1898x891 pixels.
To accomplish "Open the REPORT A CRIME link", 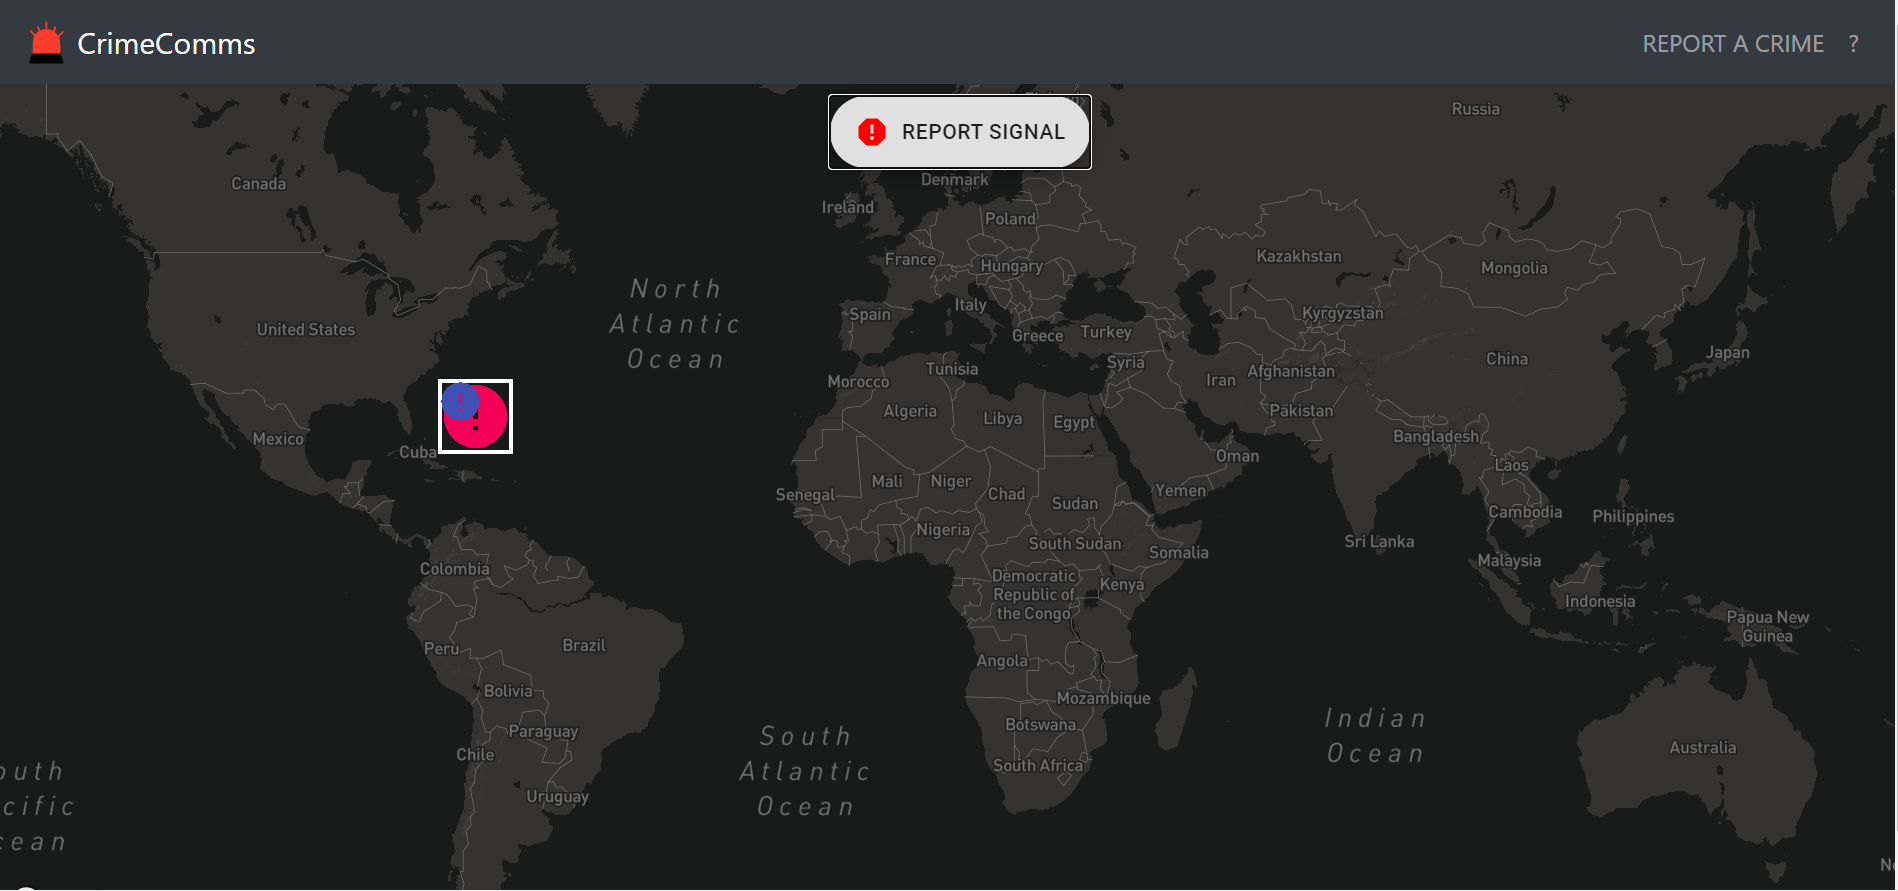I will [x=1733, y=44].
